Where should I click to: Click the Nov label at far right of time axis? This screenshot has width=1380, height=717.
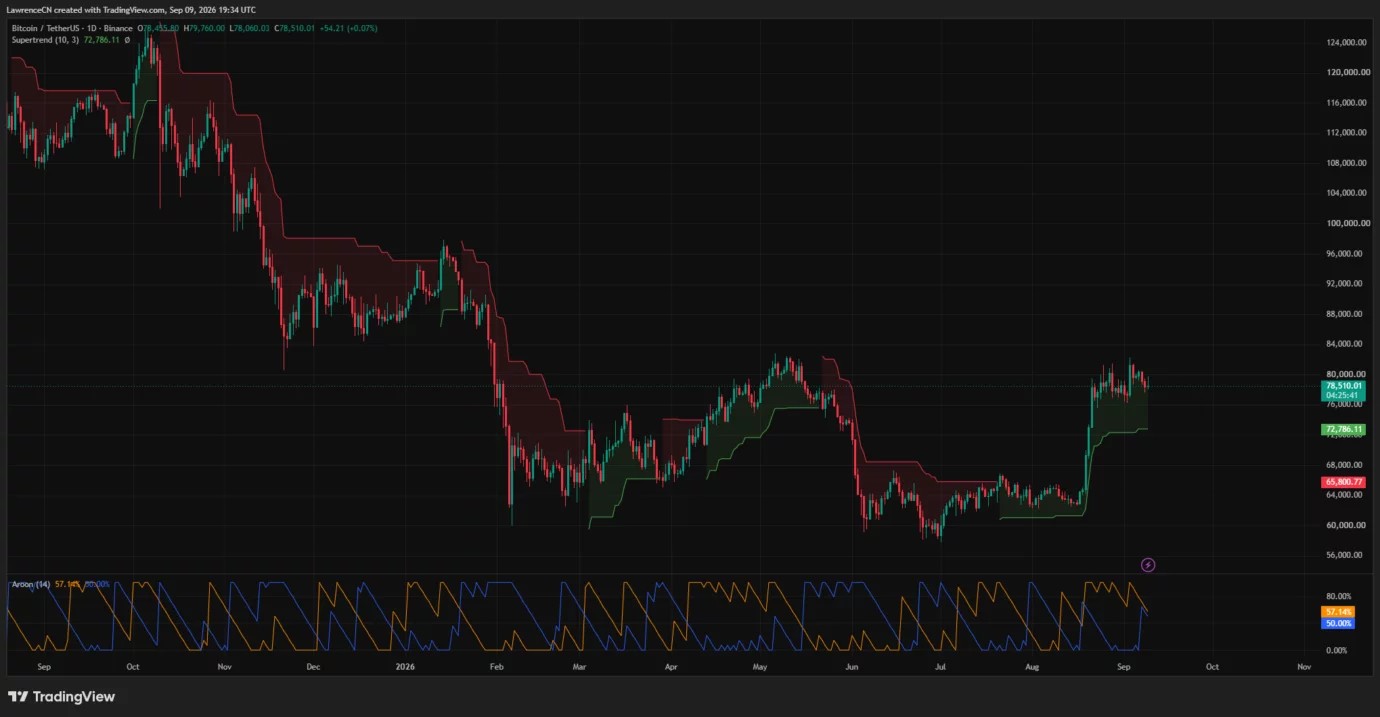1304,665
